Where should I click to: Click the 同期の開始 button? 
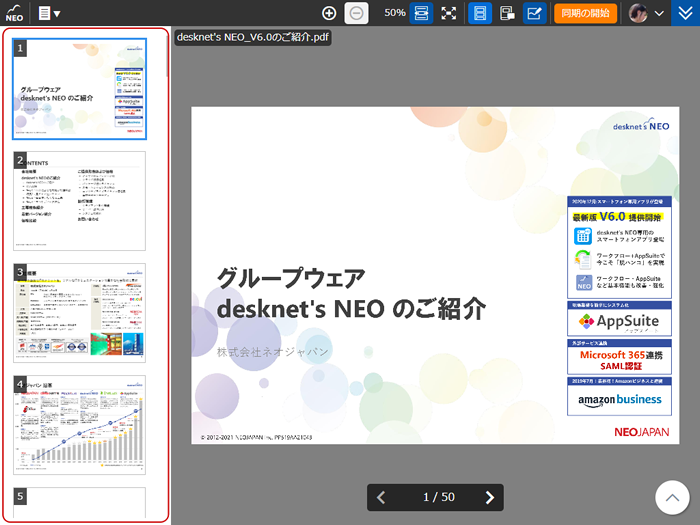585,13
